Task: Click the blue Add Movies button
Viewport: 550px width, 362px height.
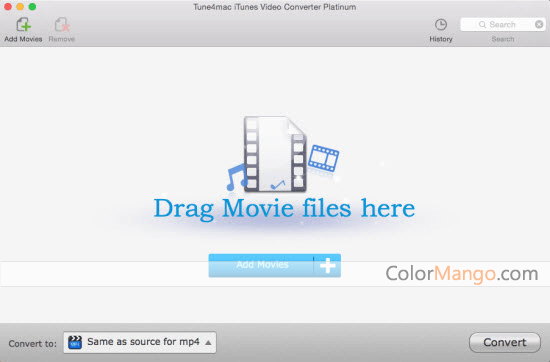Action: (x=274, y=265)
